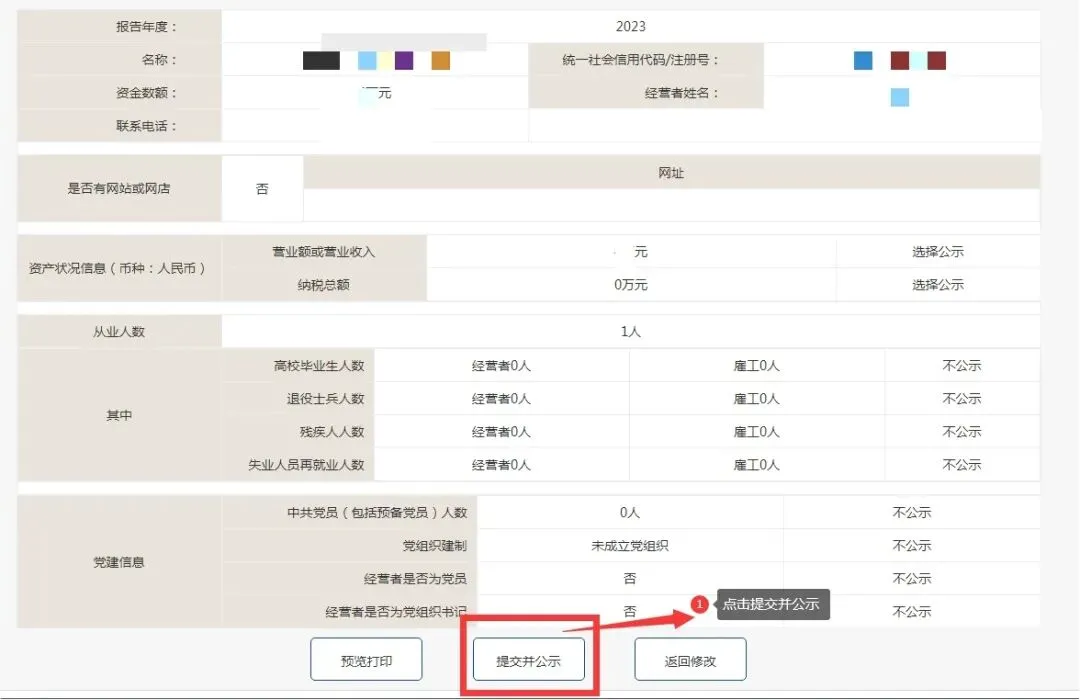Toggle 不公示 for 退役士兵人数 row
This screenshot has height=700, width=1080.
pyautogui.click(x=961, y=398)
